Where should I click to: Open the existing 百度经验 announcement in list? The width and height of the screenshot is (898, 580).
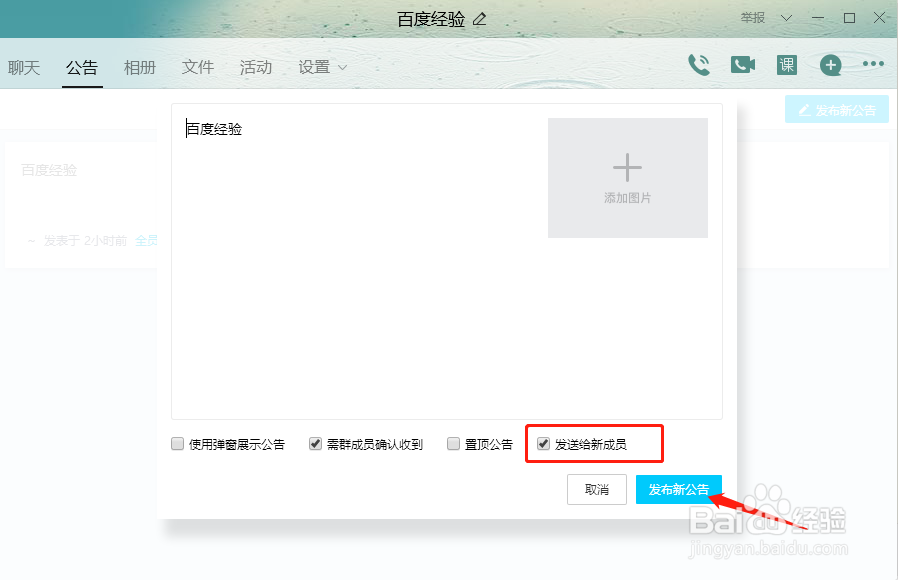(x=49, y=170)
